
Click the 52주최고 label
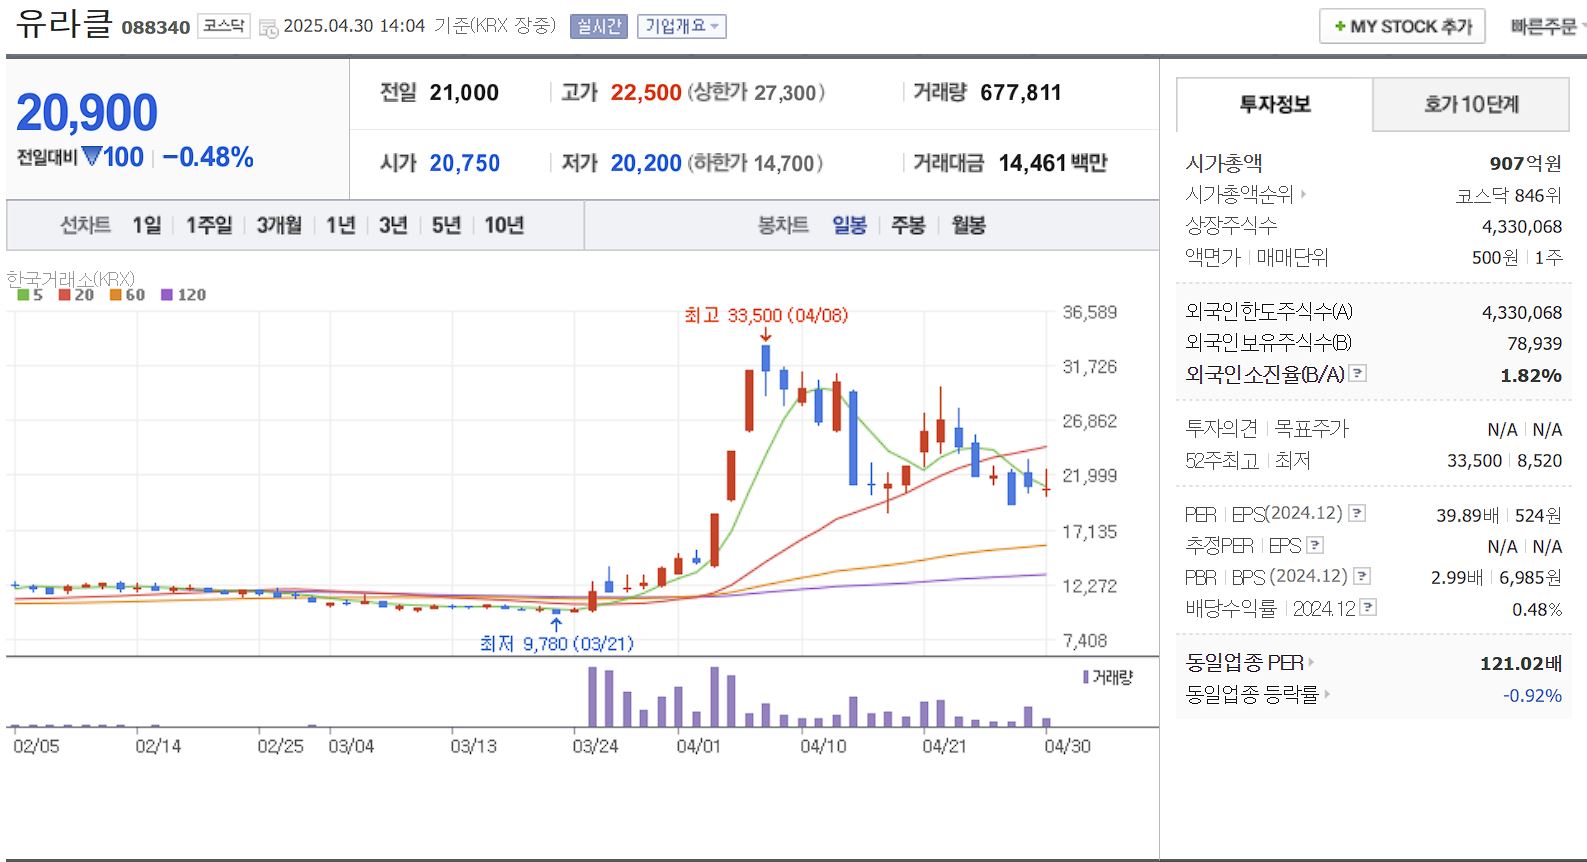(x=1222, y=460)
